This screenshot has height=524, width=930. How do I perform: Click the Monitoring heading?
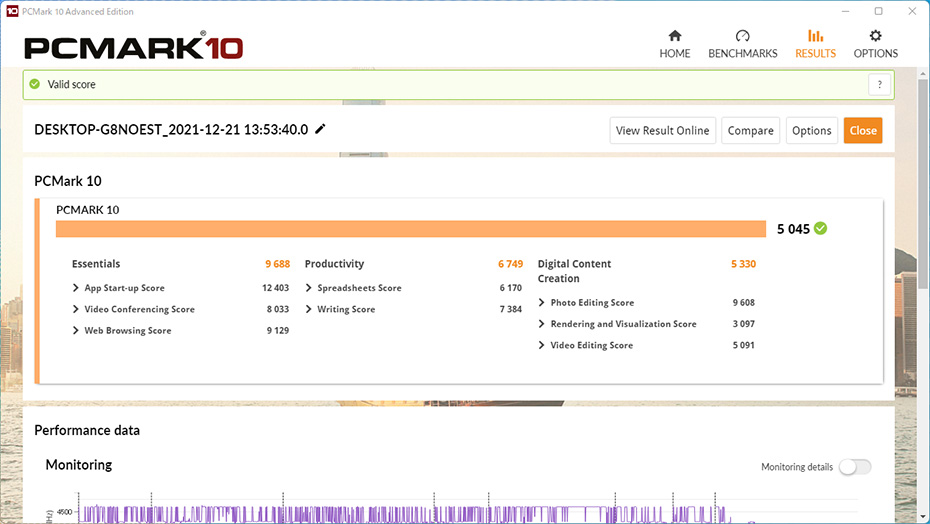79,465
